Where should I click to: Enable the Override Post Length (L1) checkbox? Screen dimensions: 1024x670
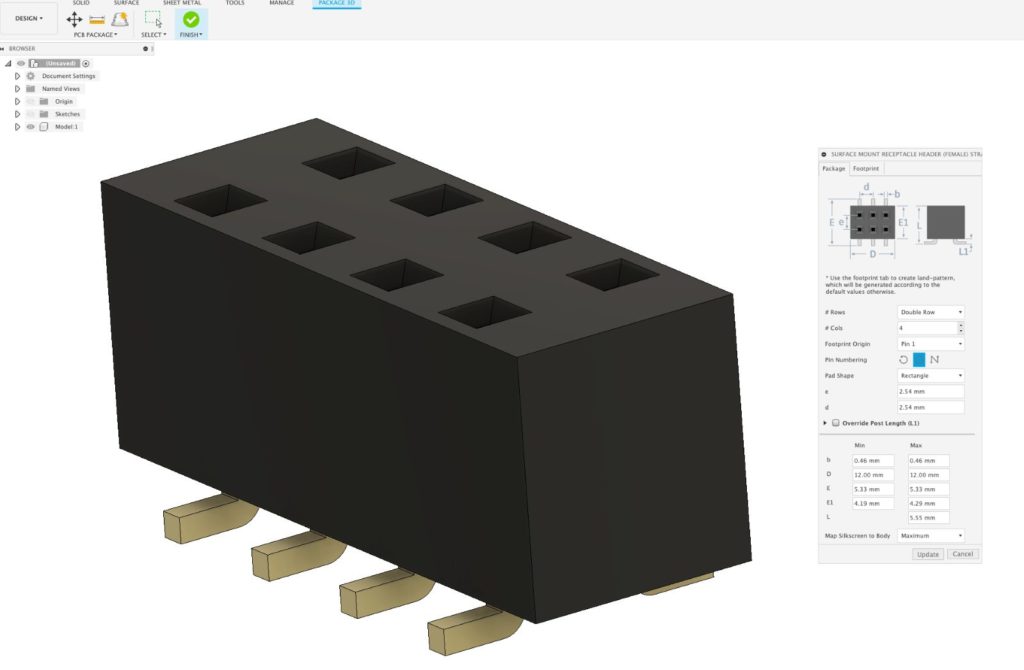836,423
